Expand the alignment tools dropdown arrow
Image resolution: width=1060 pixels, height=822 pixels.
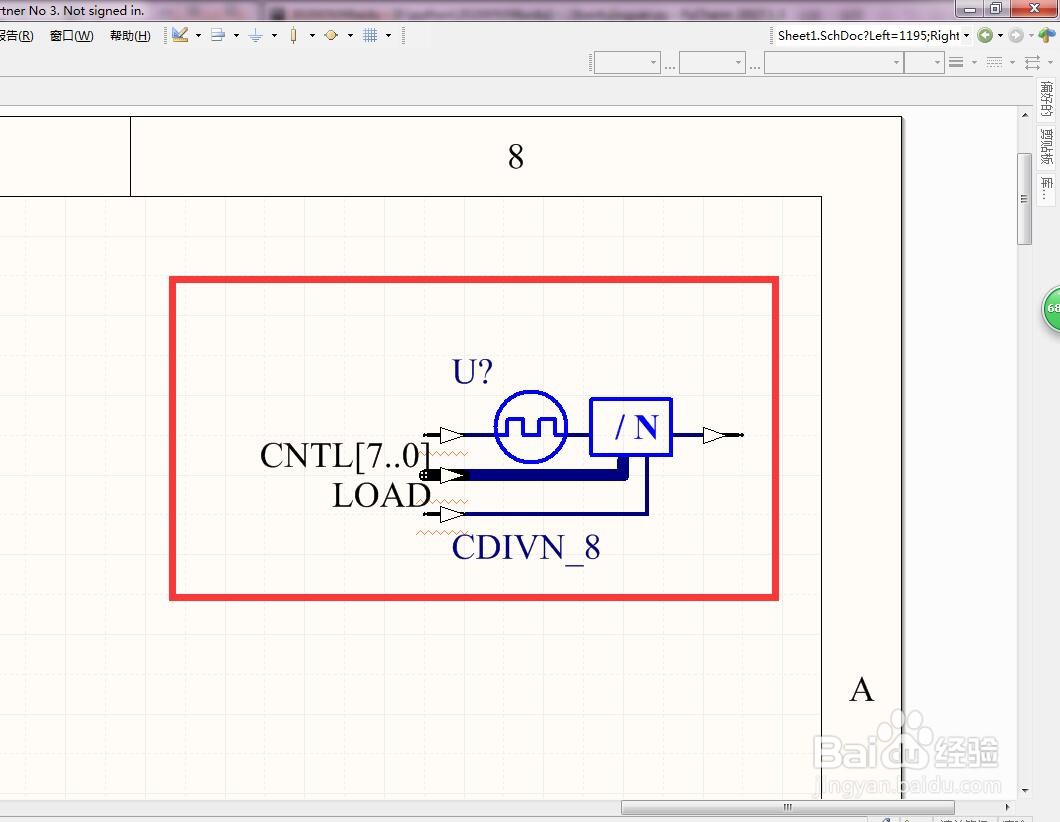pos(236,35)
